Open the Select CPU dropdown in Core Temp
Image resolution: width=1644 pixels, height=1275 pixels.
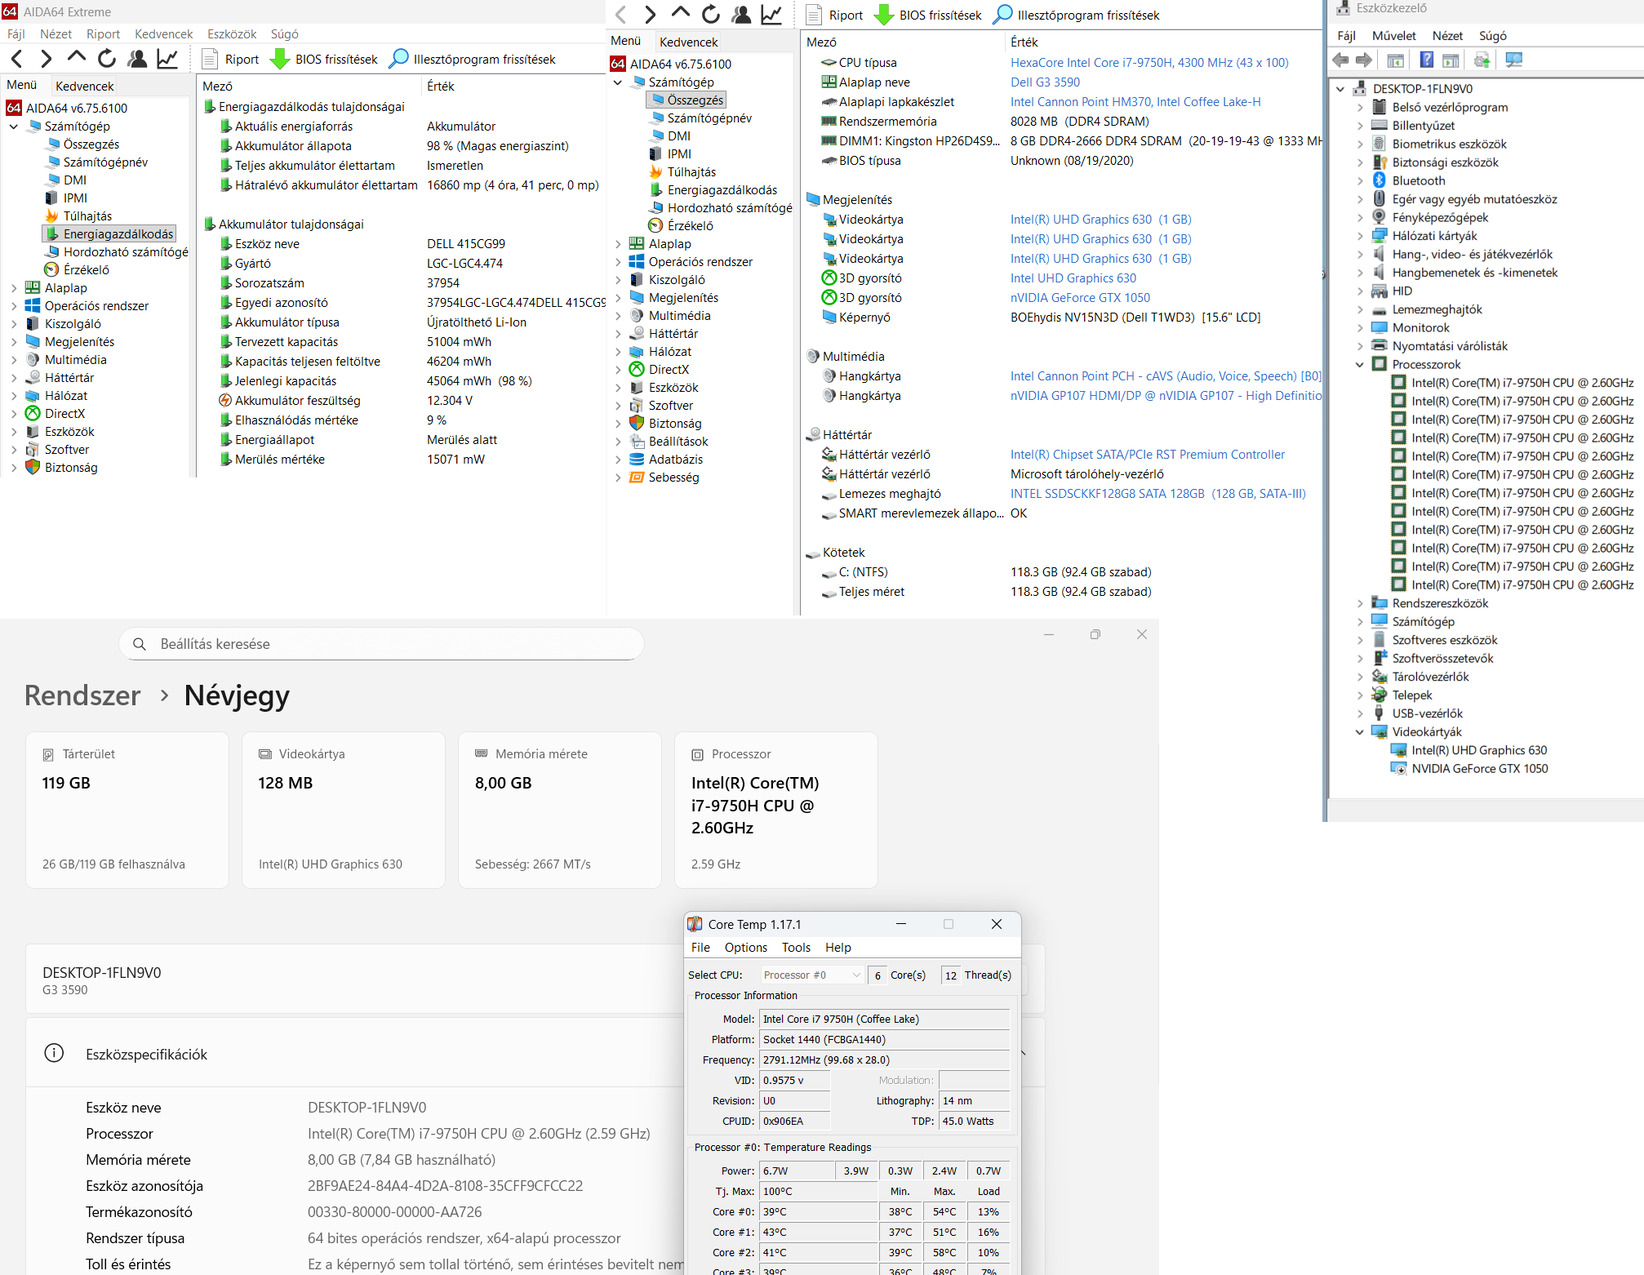point(811,975)
